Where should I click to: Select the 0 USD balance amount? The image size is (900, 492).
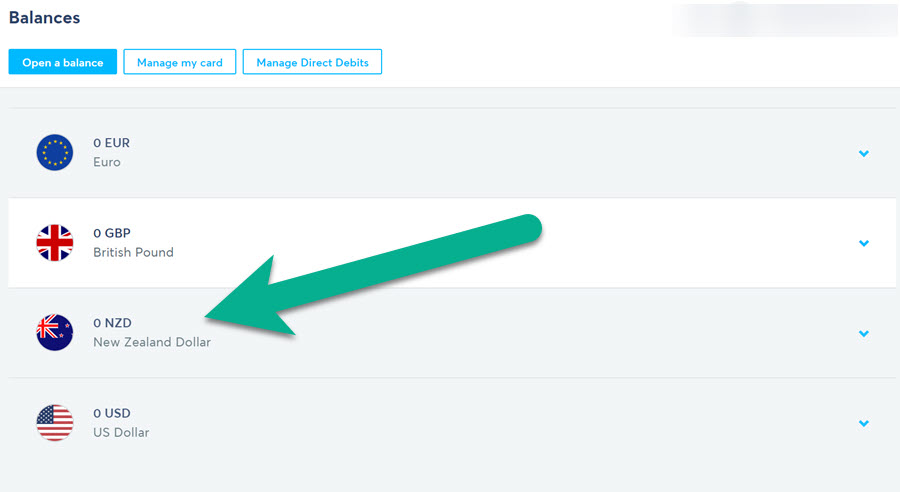[x=112, y=413]
